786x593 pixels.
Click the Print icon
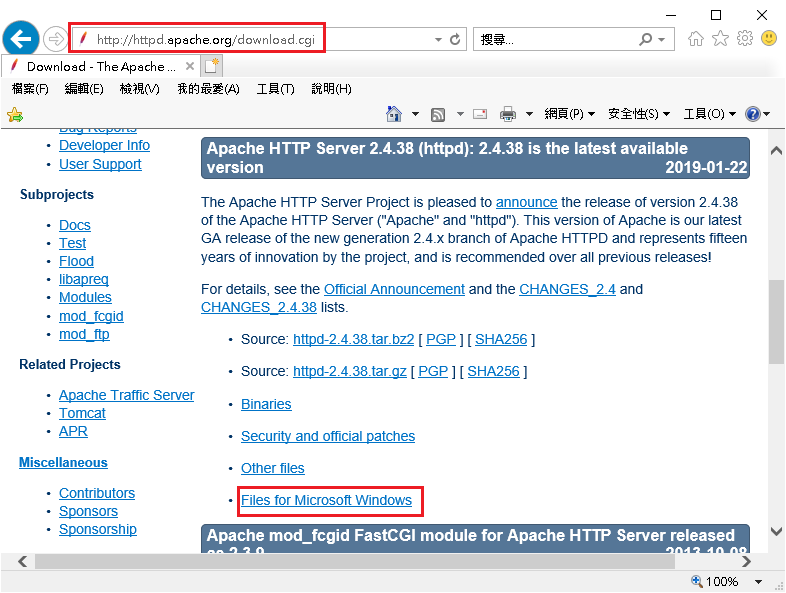pyautogui.click(x=508, y=114)
